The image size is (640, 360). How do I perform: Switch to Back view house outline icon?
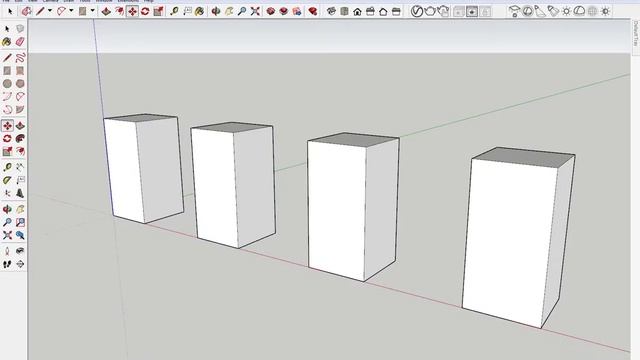click(383, 11)
